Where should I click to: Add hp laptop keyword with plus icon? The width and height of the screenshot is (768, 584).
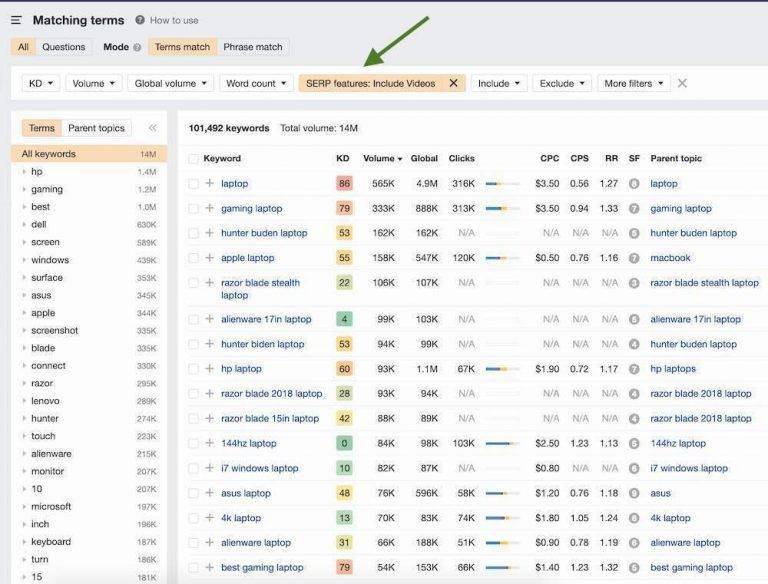pyautogui.click(x=210, y=368)
